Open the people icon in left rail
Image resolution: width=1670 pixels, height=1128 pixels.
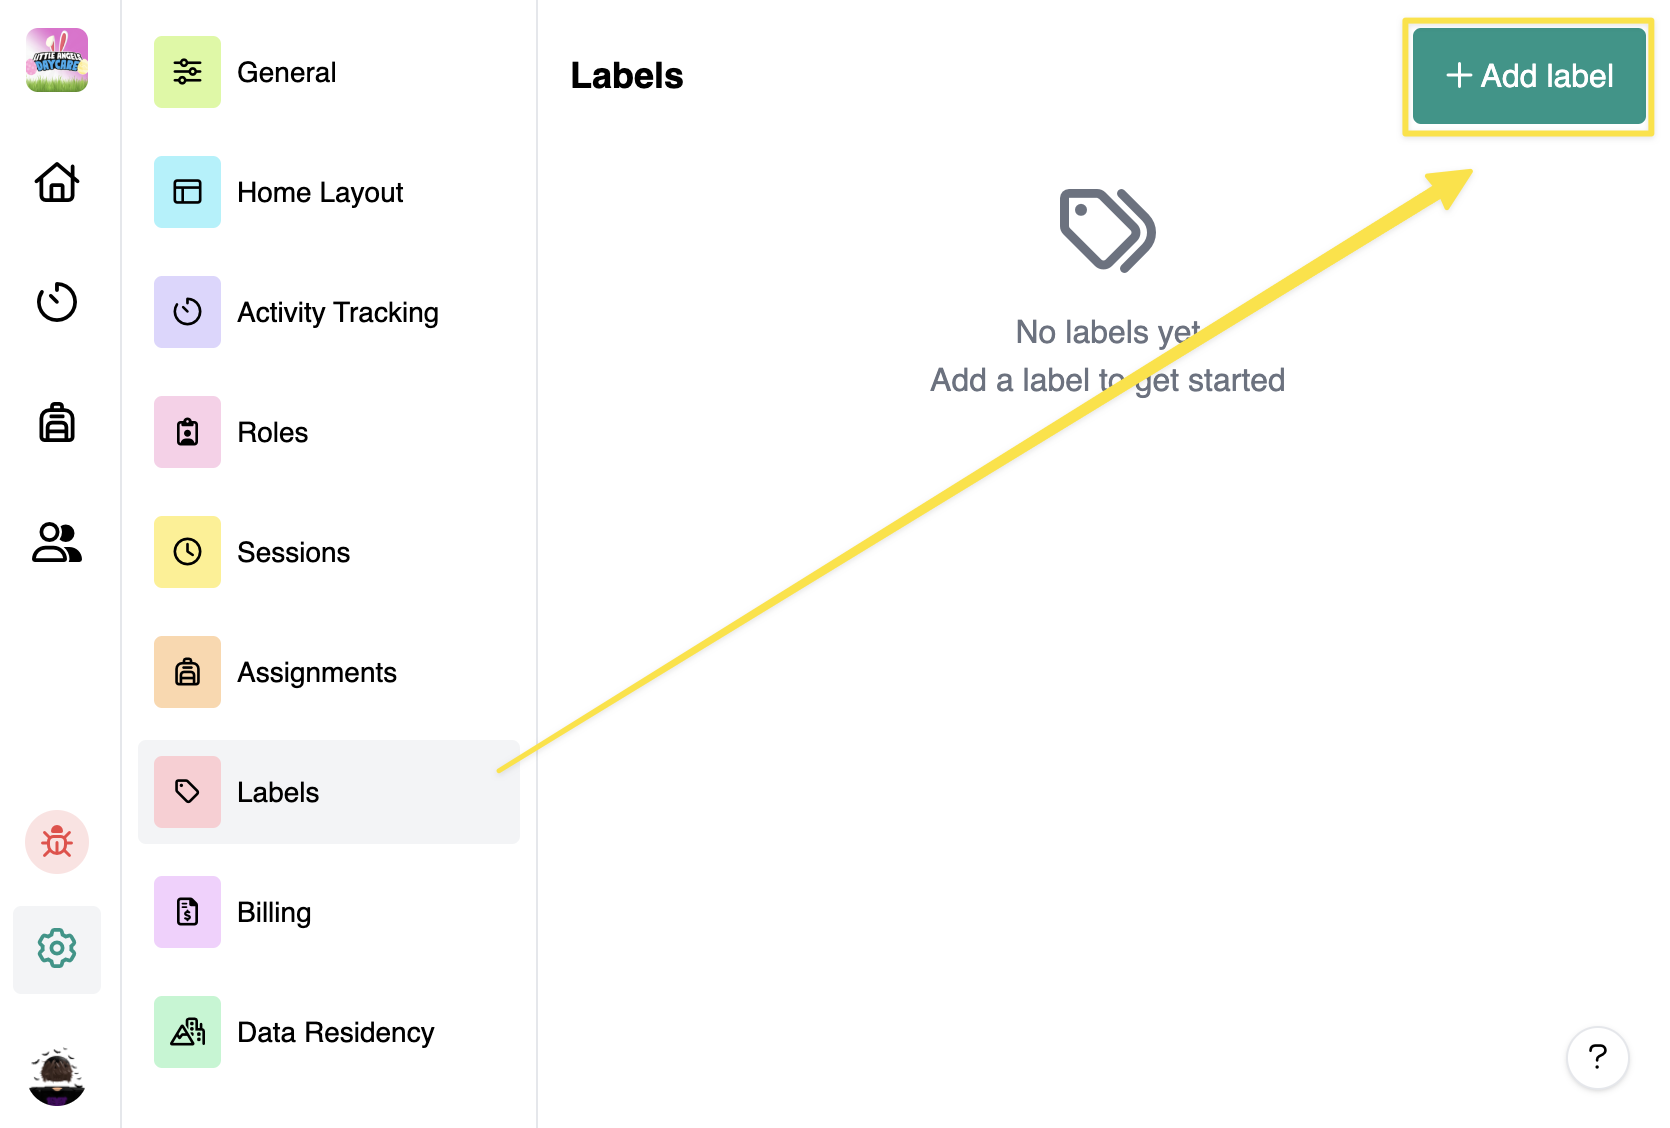click(x=57, y=542)
